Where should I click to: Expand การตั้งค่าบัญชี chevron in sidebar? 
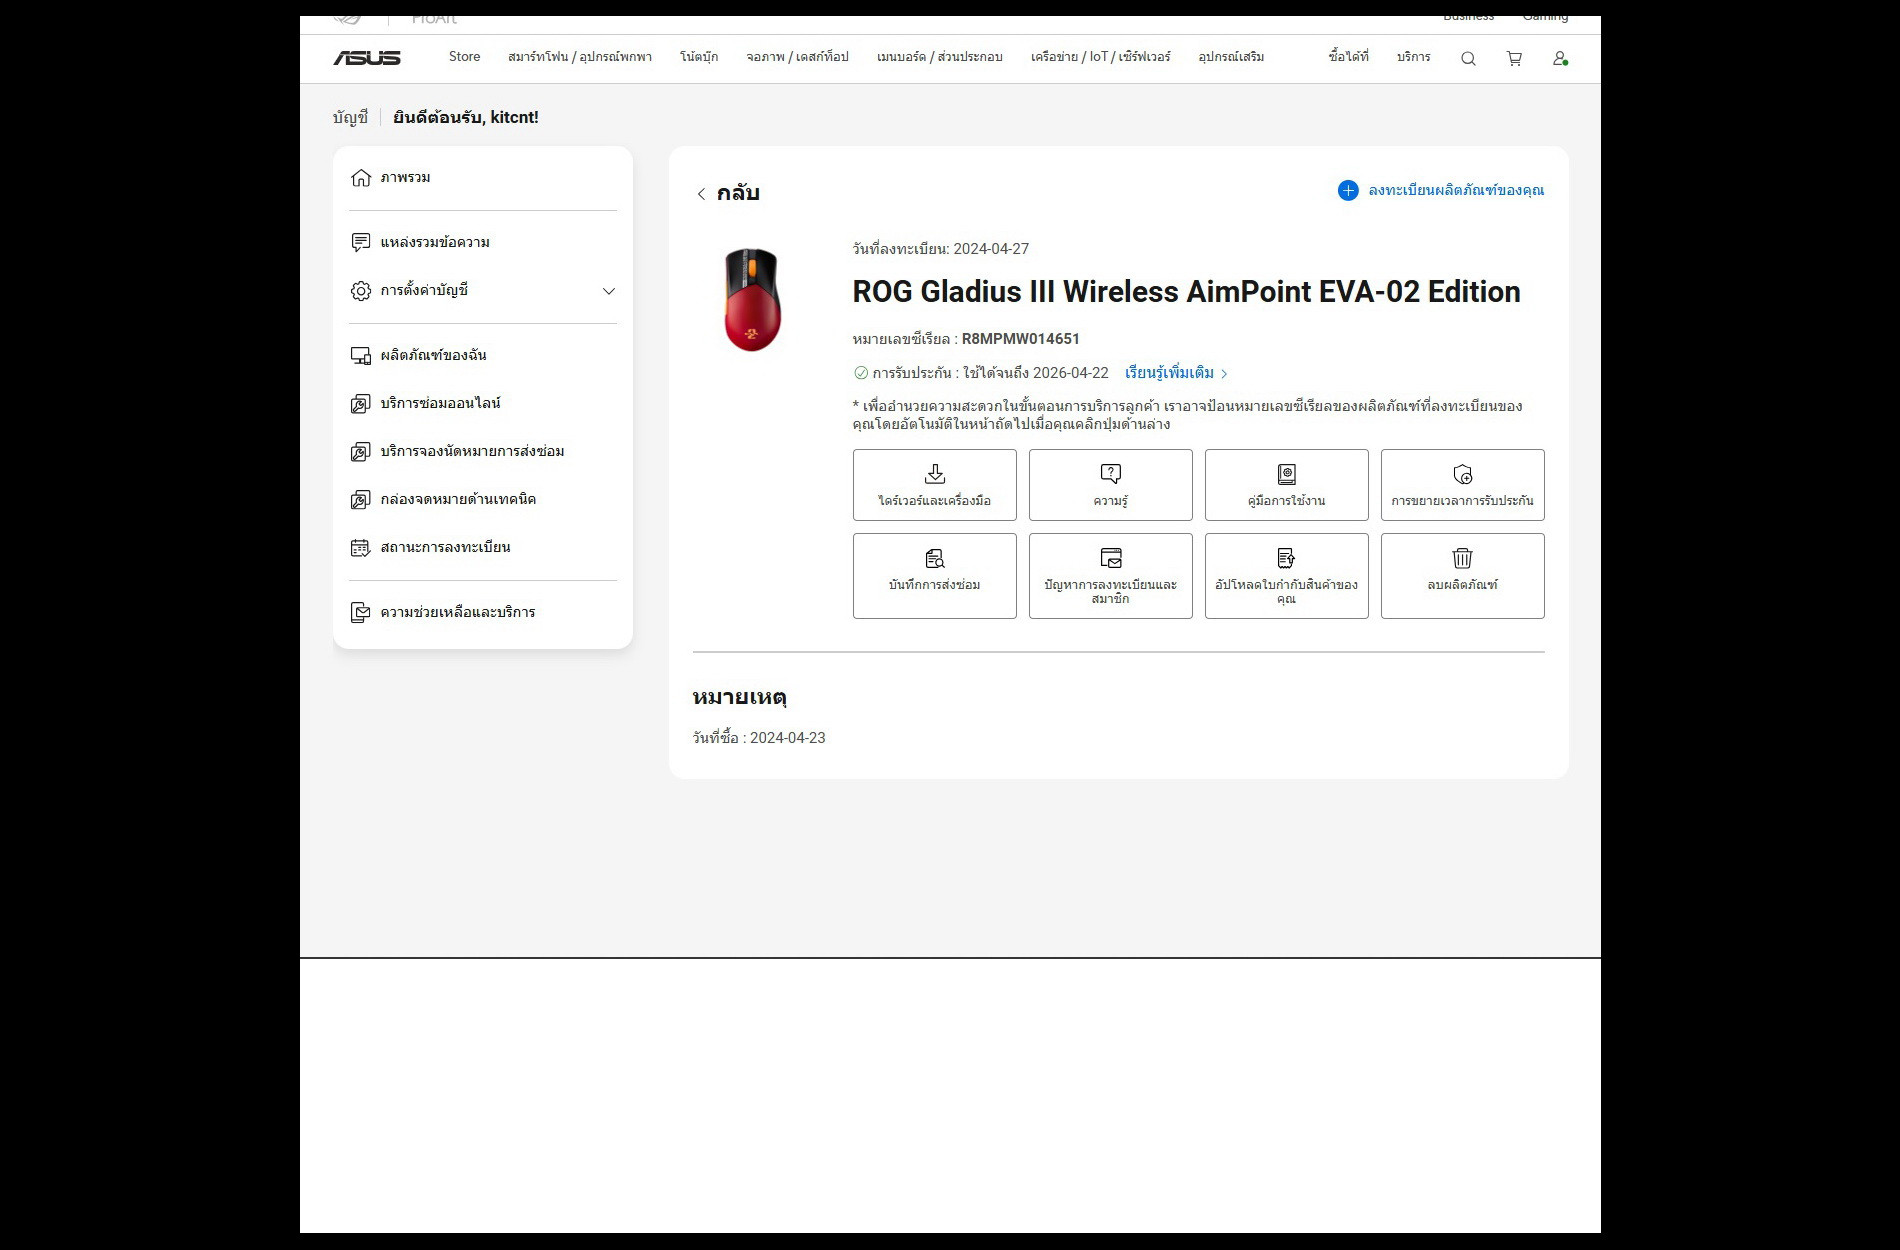pos(608,291)
